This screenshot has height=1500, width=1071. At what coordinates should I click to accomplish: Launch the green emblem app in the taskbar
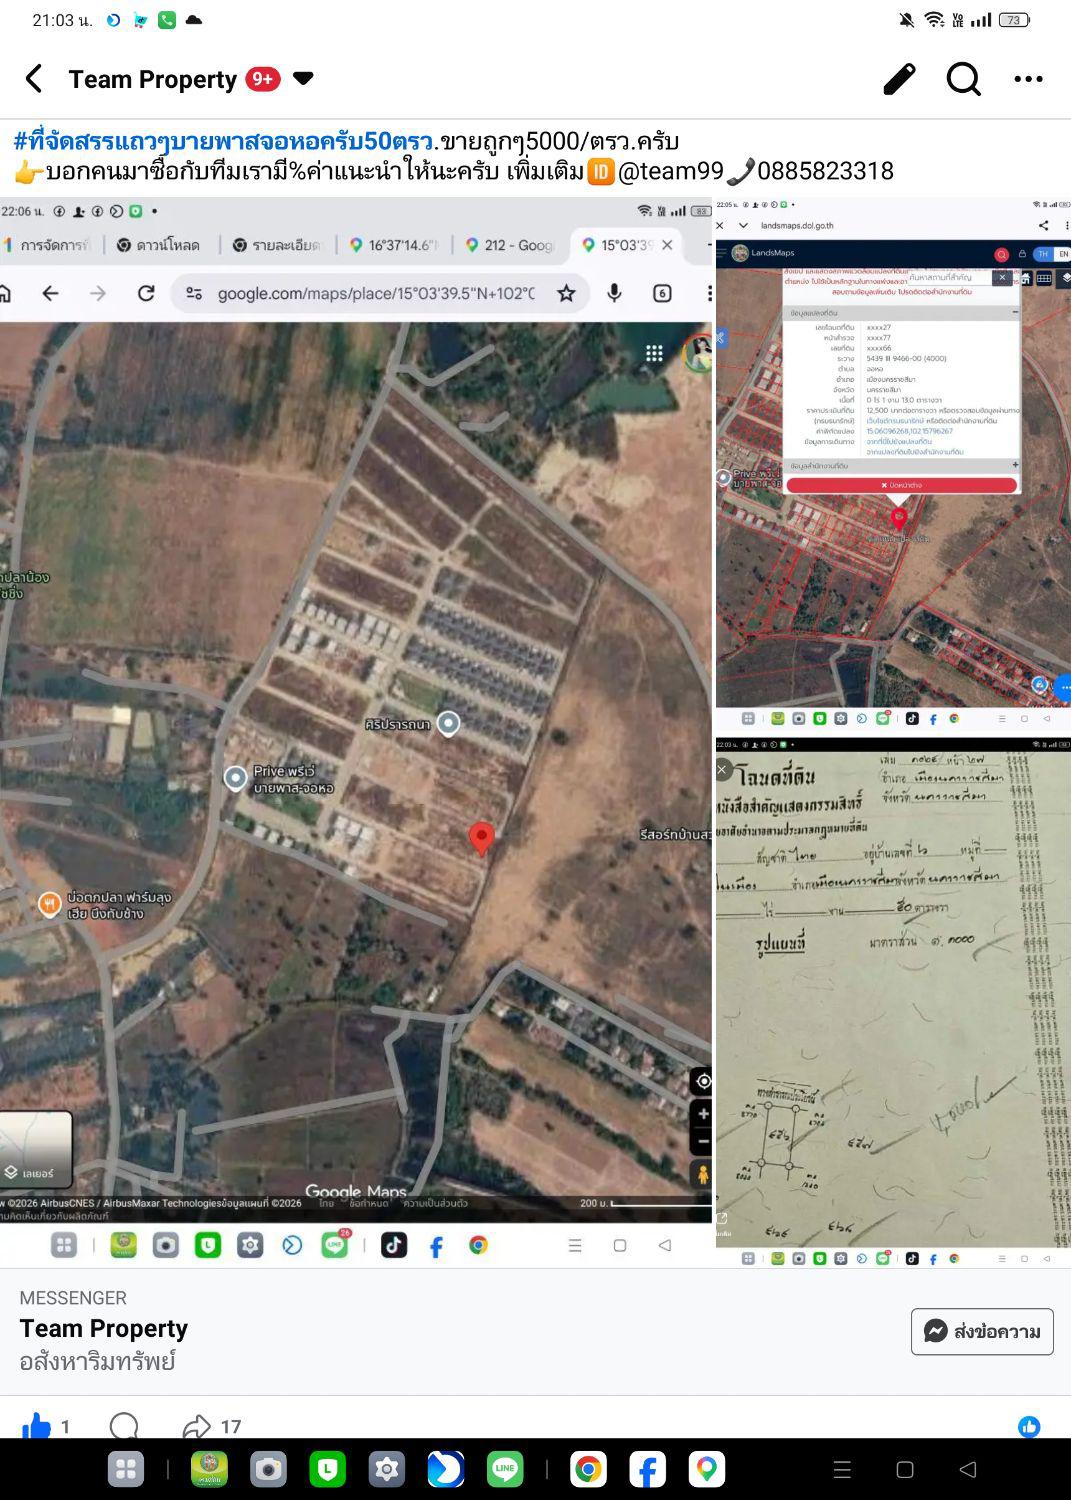click(209, 1469)
